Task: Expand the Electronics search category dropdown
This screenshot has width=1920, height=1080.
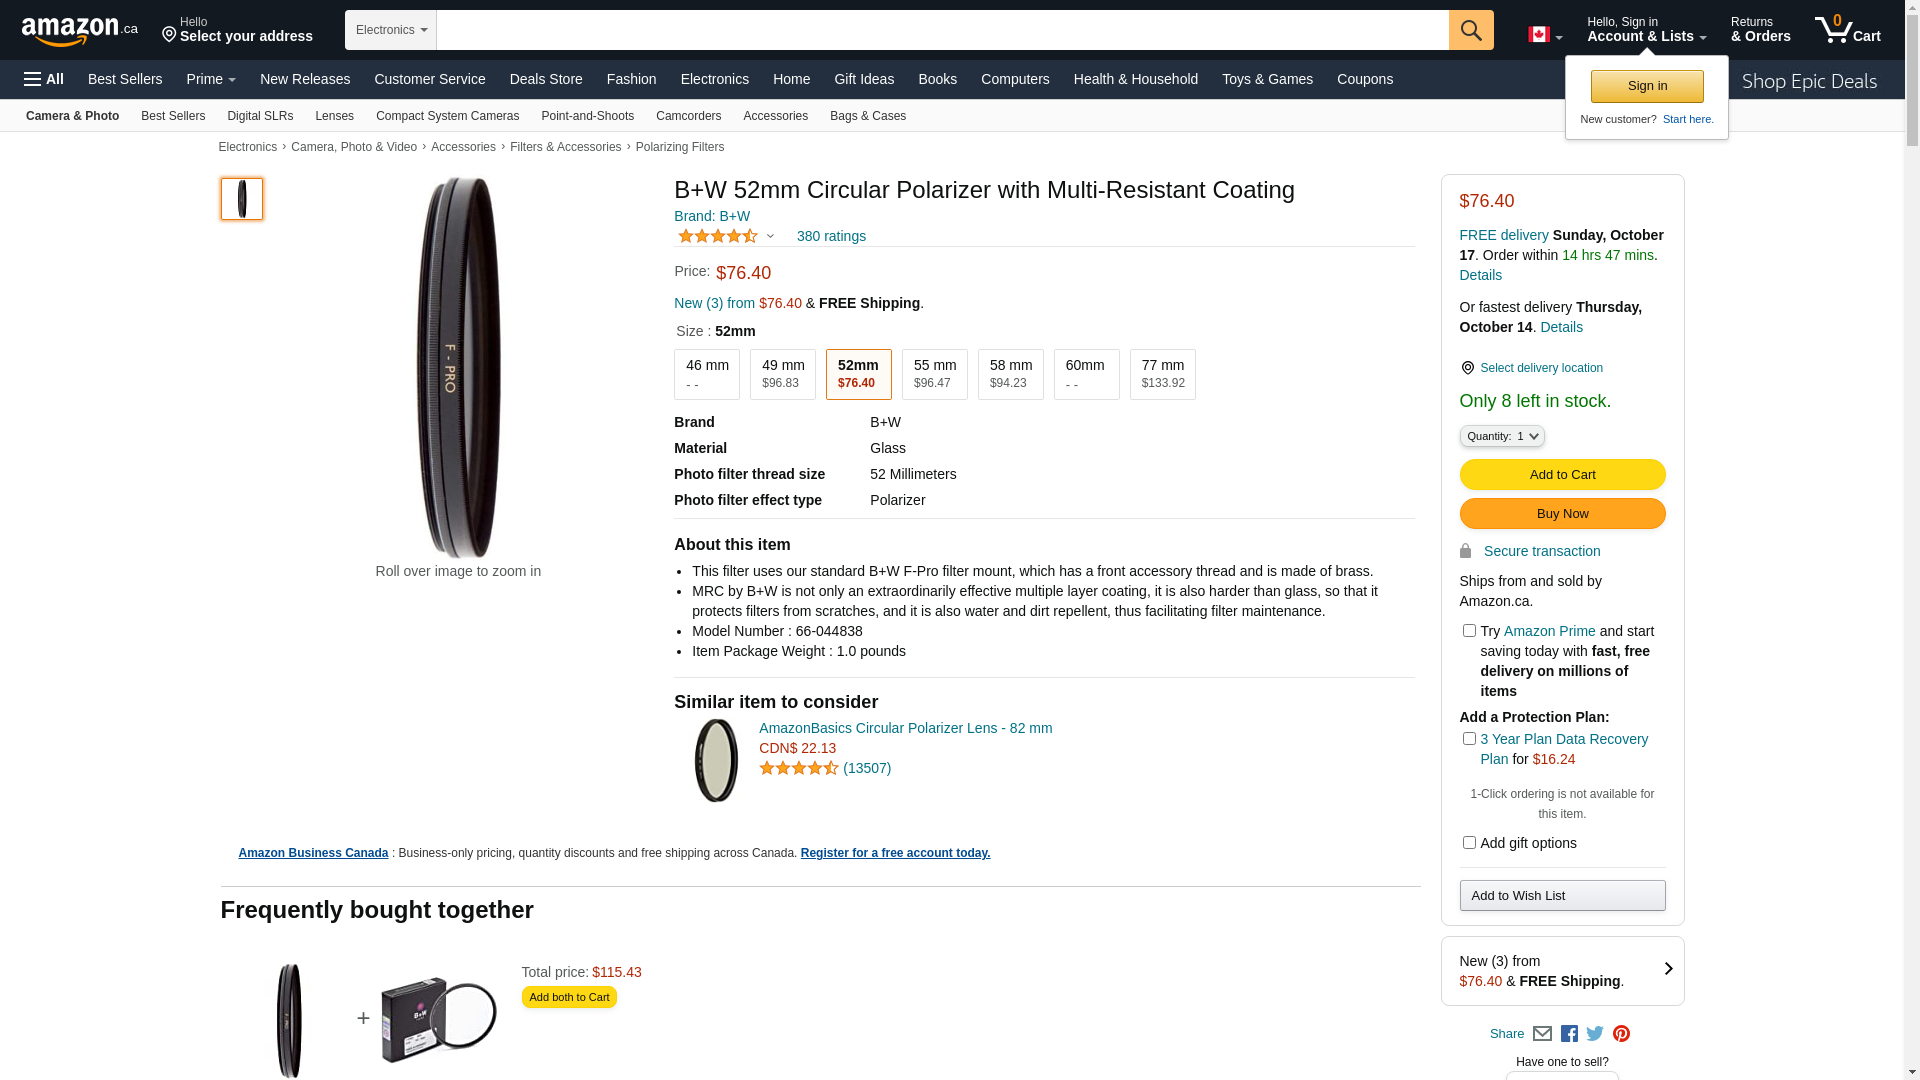Action: tap(391, 30)
